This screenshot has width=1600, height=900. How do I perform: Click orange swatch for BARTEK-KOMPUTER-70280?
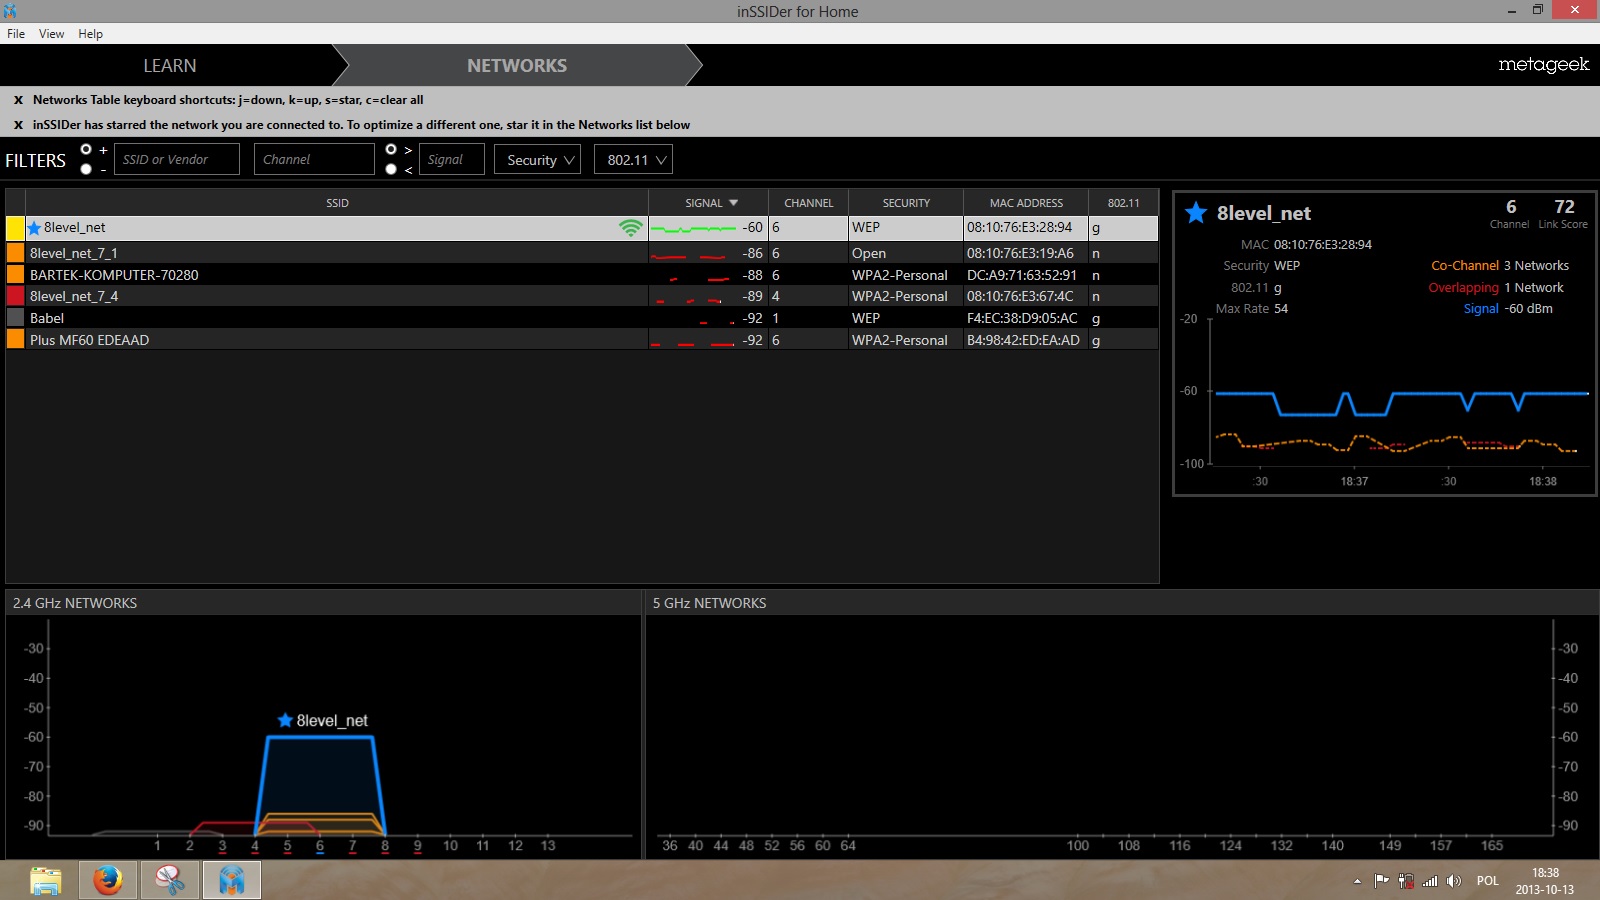pyautogui.click(x=15, y=275)
